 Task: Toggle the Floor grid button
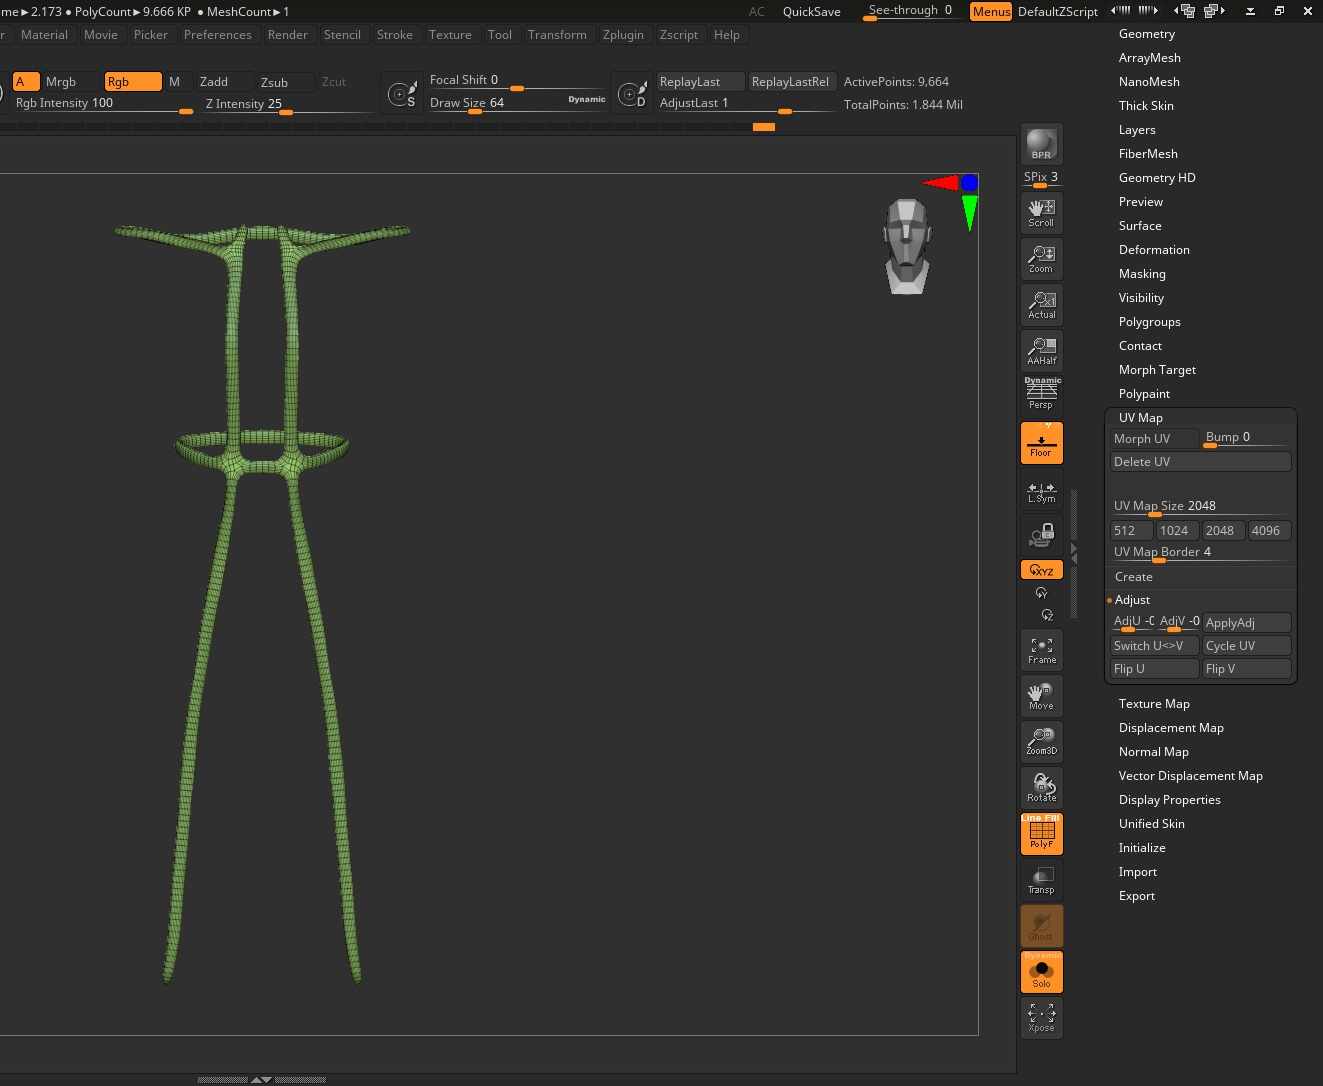point(1041,443)
